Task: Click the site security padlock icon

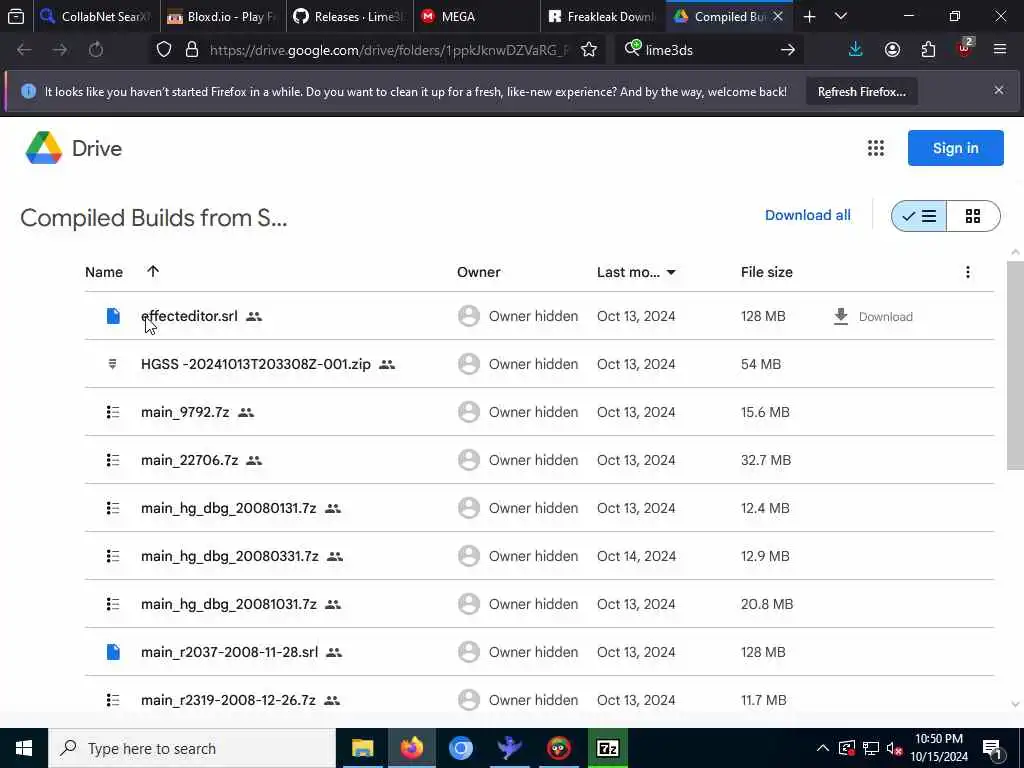Action: tap(191, 50)
